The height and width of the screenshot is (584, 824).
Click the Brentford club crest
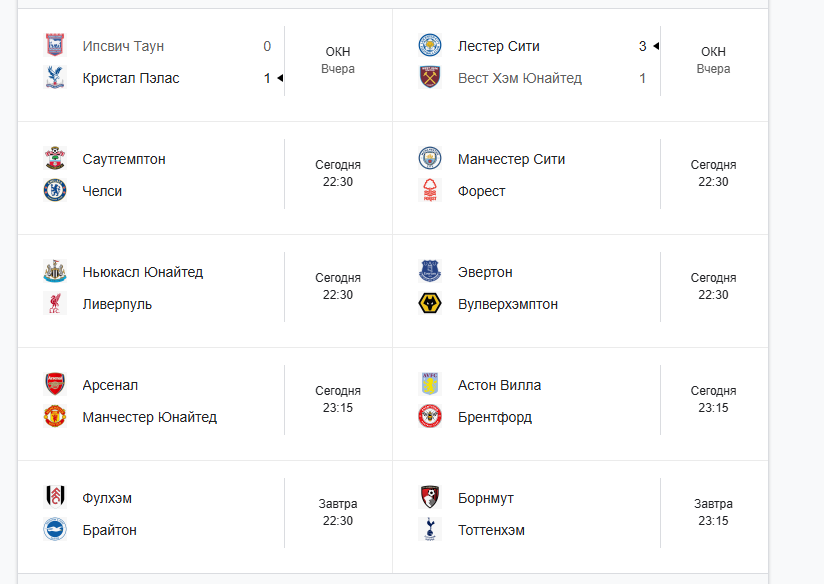tap(430, 417)
